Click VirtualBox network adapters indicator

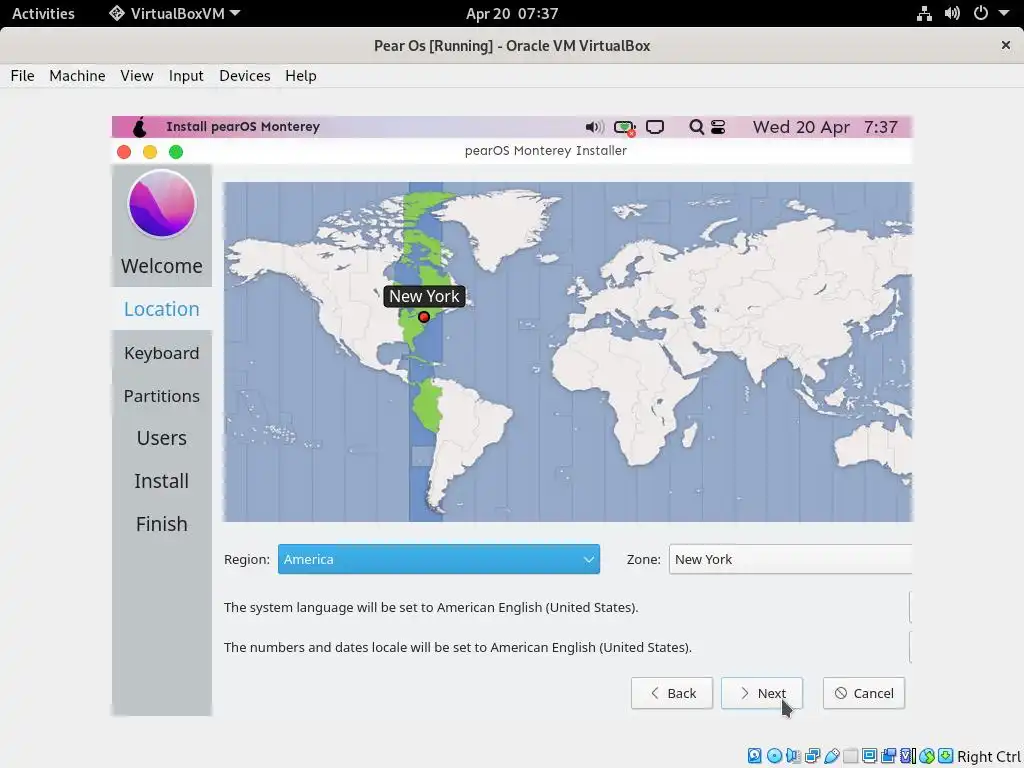coord(813,756)
